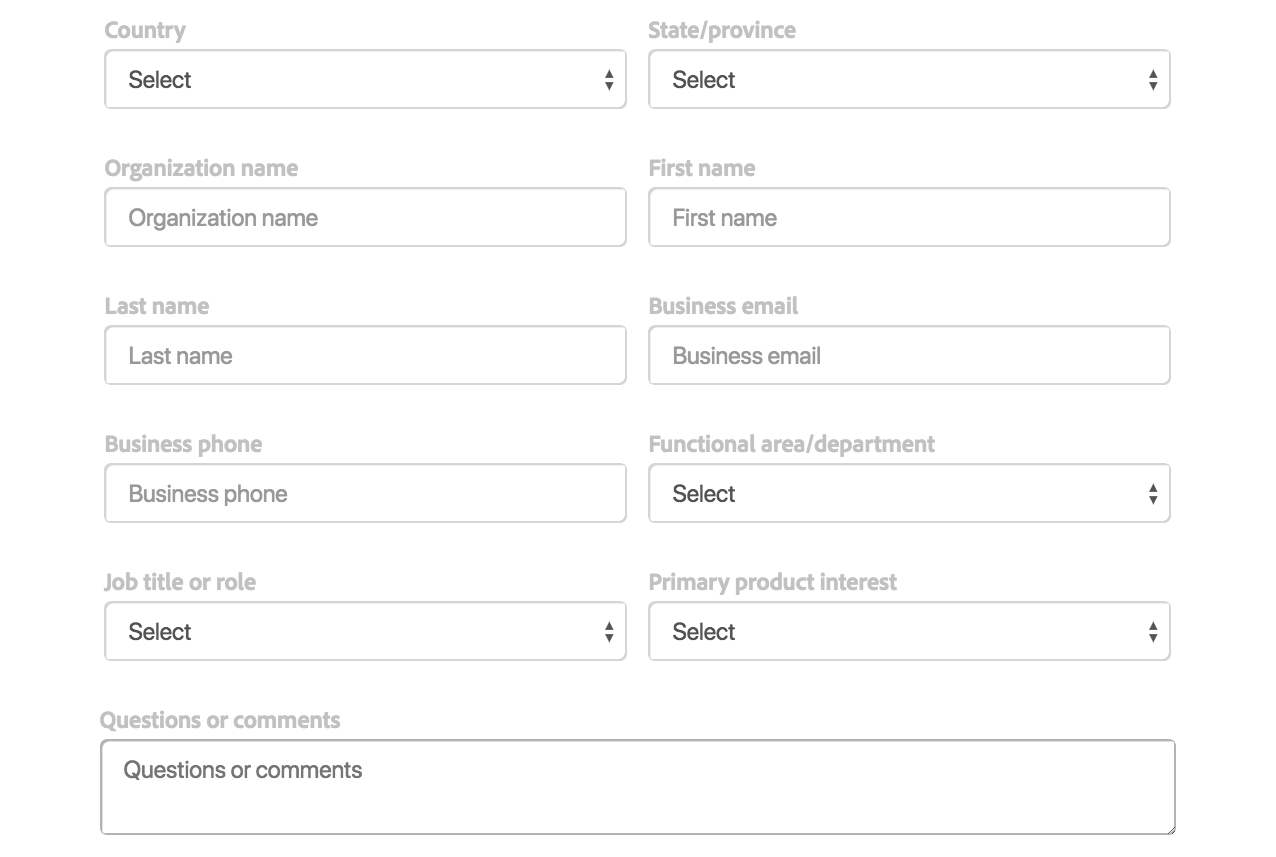Click the Primary product interest arrow icon
The height and width of the screenshot is (857, 1276).
click(1153, 633)
